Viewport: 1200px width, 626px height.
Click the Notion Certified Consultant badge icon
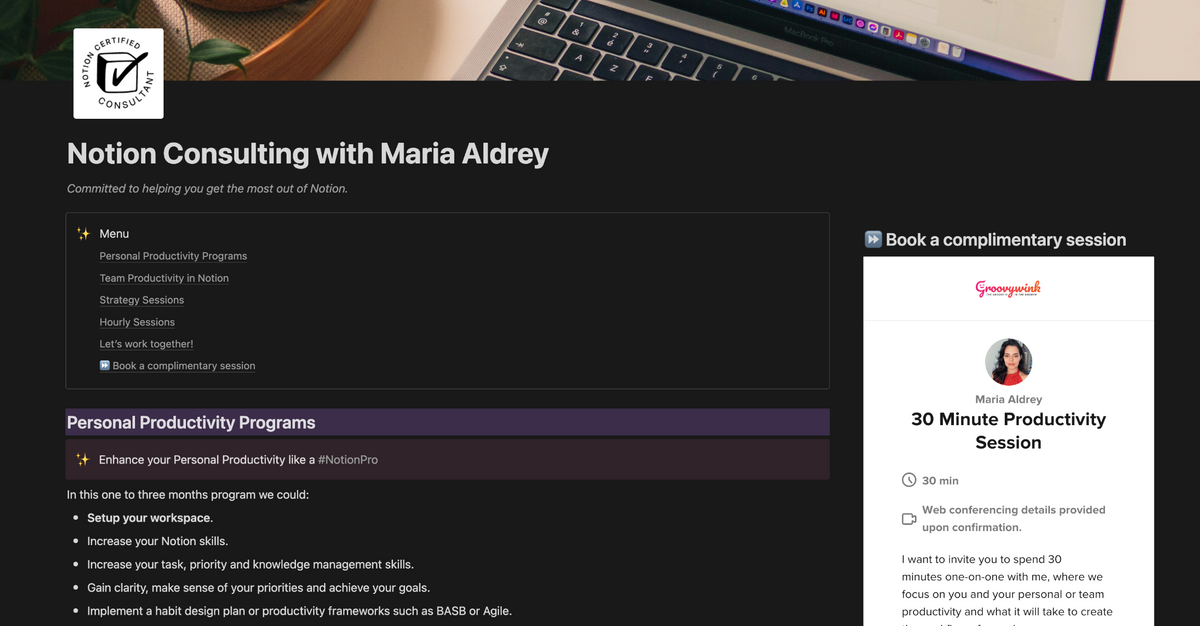[x=118, y=74]
